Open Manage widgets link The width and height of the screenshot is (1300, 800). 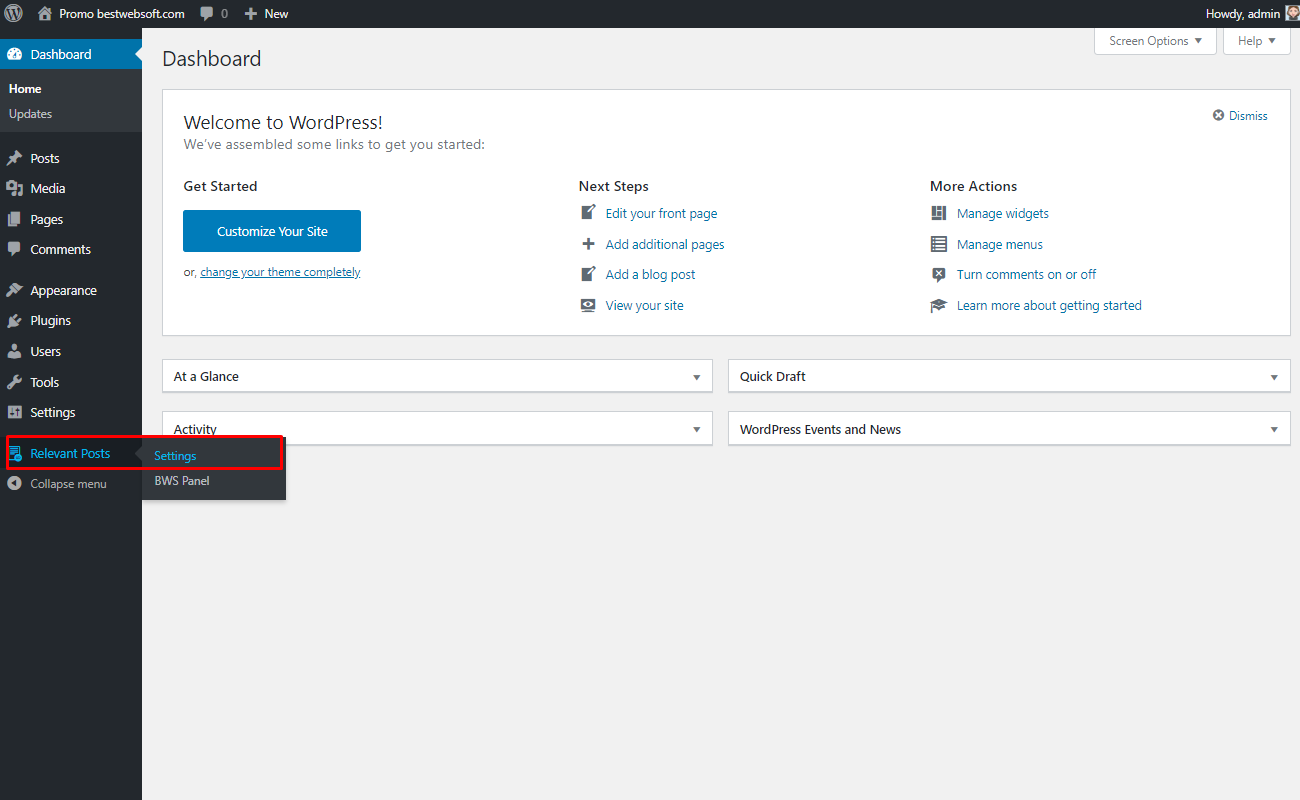pos(1003,213)
